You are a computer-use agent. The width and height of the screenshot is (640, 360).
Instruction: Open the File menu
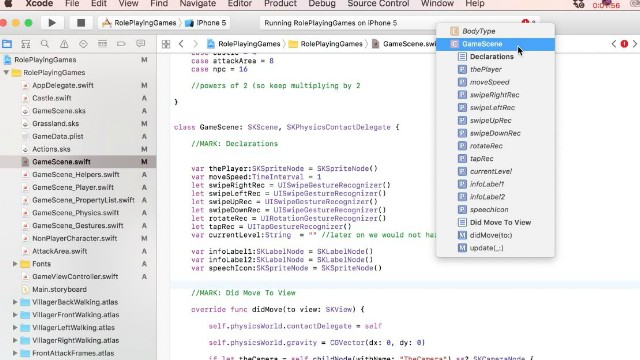(x=72, y=4)
